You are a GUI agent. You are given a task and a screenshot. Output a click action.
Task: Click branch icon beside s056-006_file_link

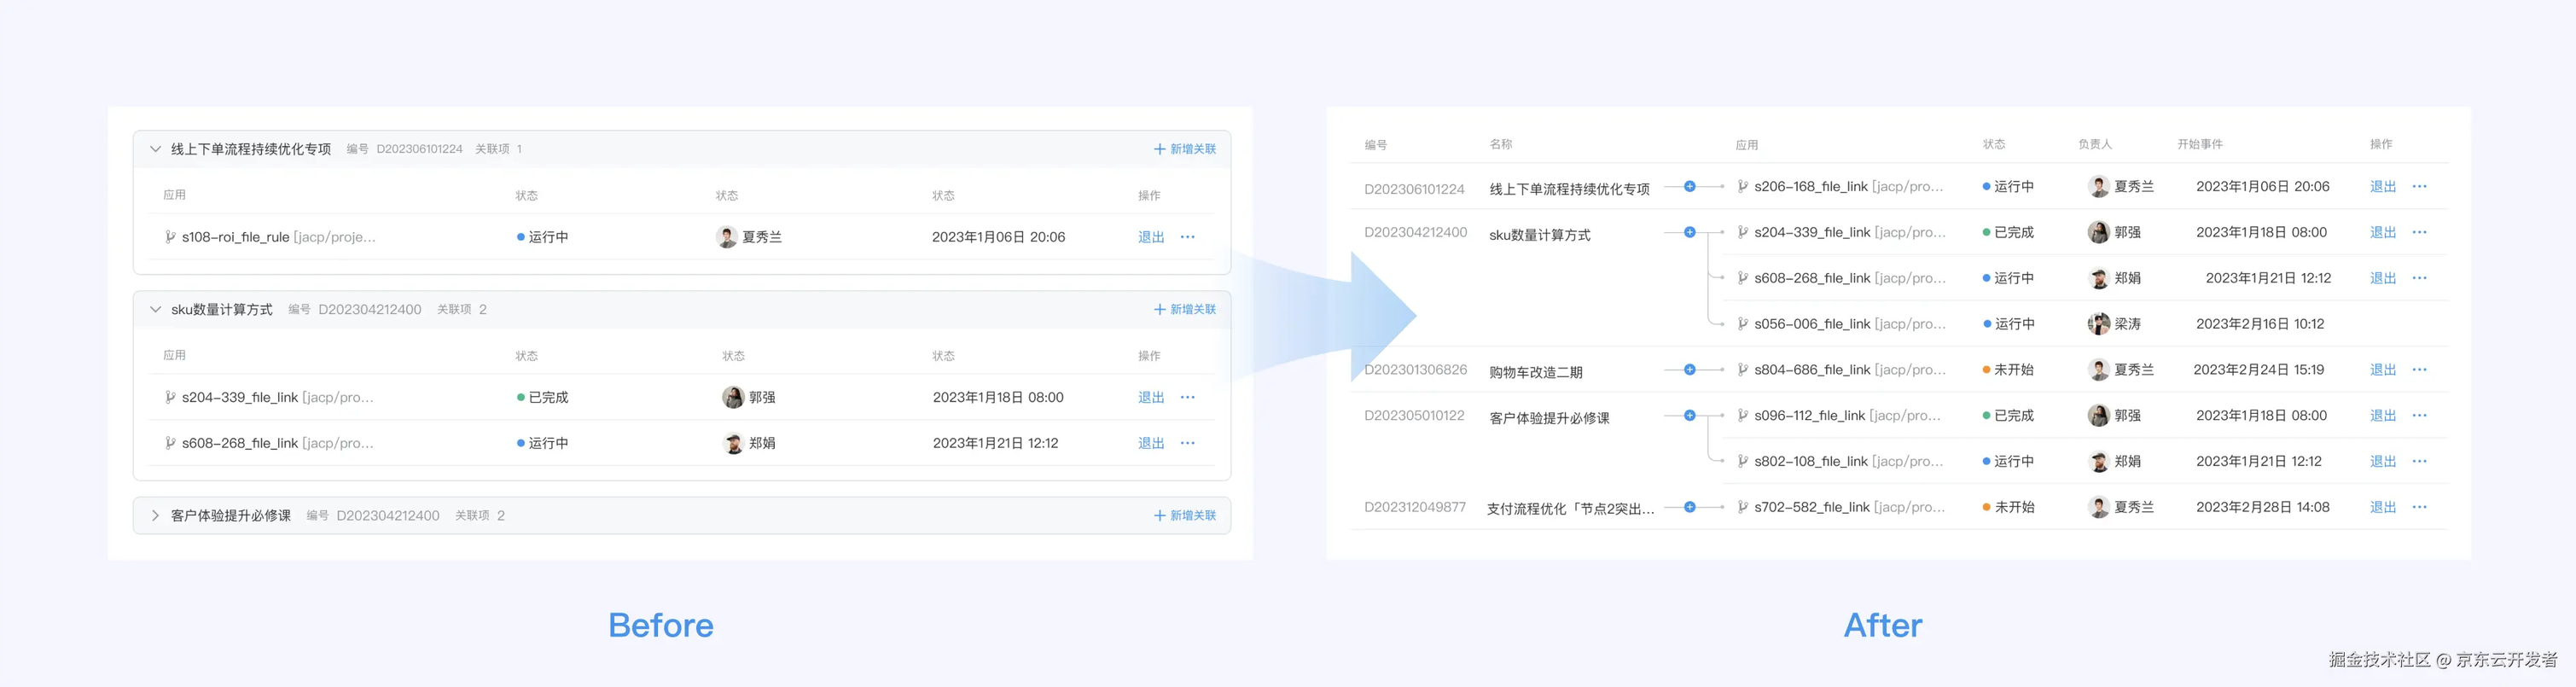1743,323
